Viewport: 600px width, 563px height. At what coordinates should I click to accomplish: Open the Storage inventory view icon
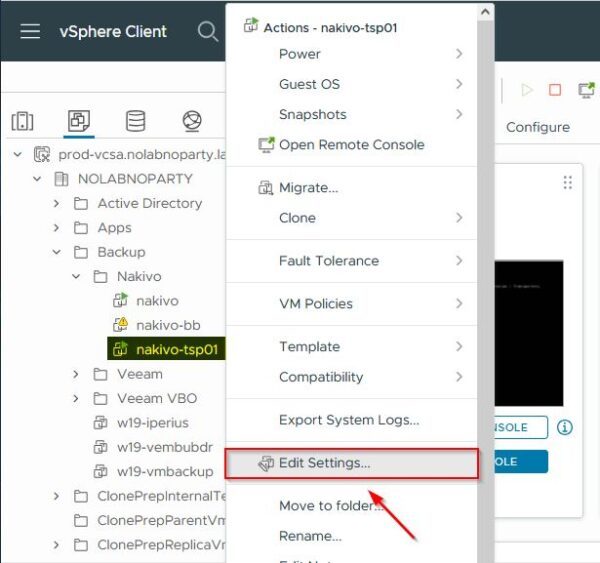[x=135, y=121]
